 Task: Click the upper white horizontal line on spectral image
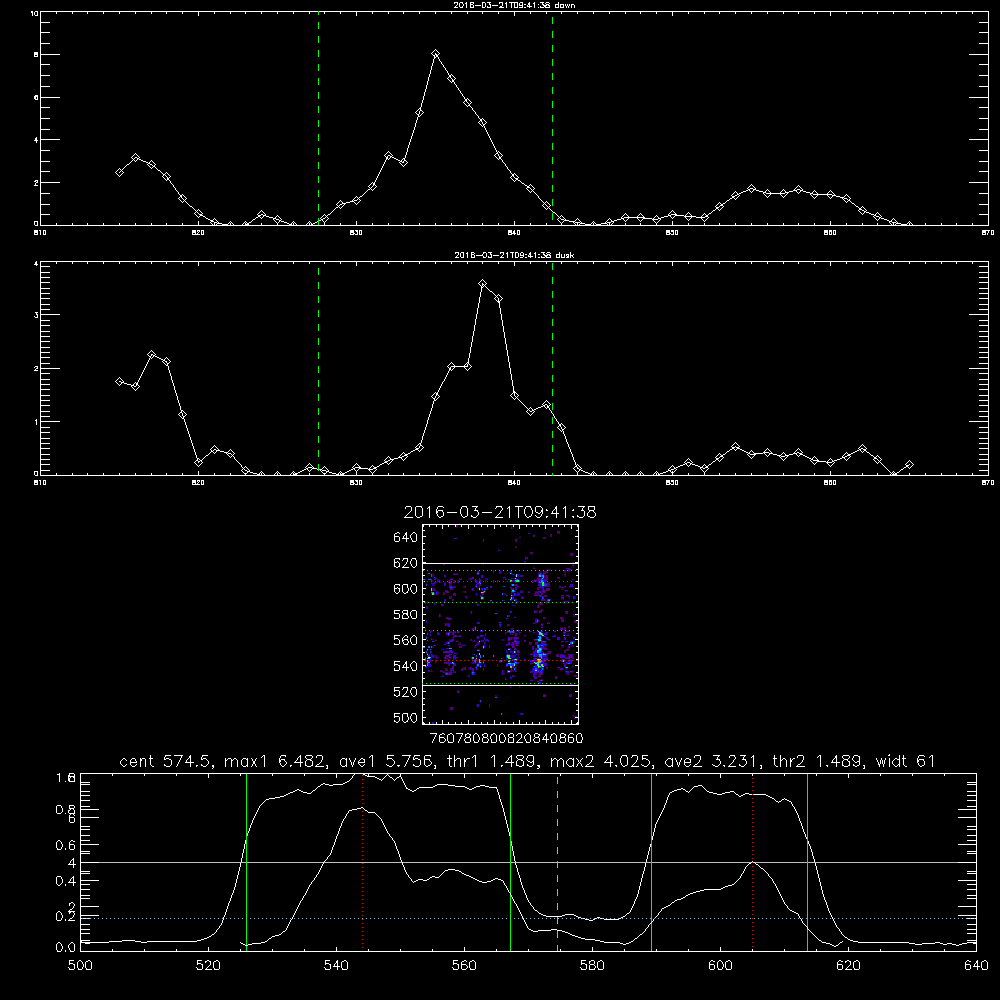[501, 564]
